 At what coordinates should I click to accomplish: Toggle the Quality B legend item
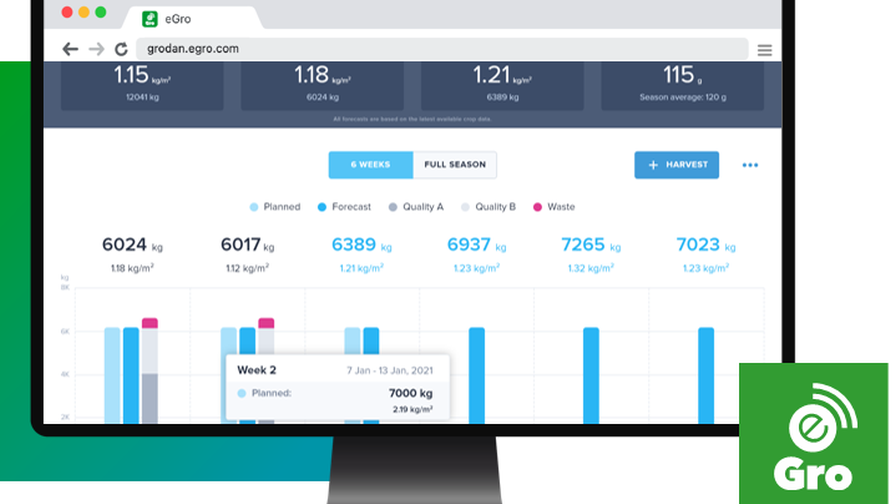point(489,207)
